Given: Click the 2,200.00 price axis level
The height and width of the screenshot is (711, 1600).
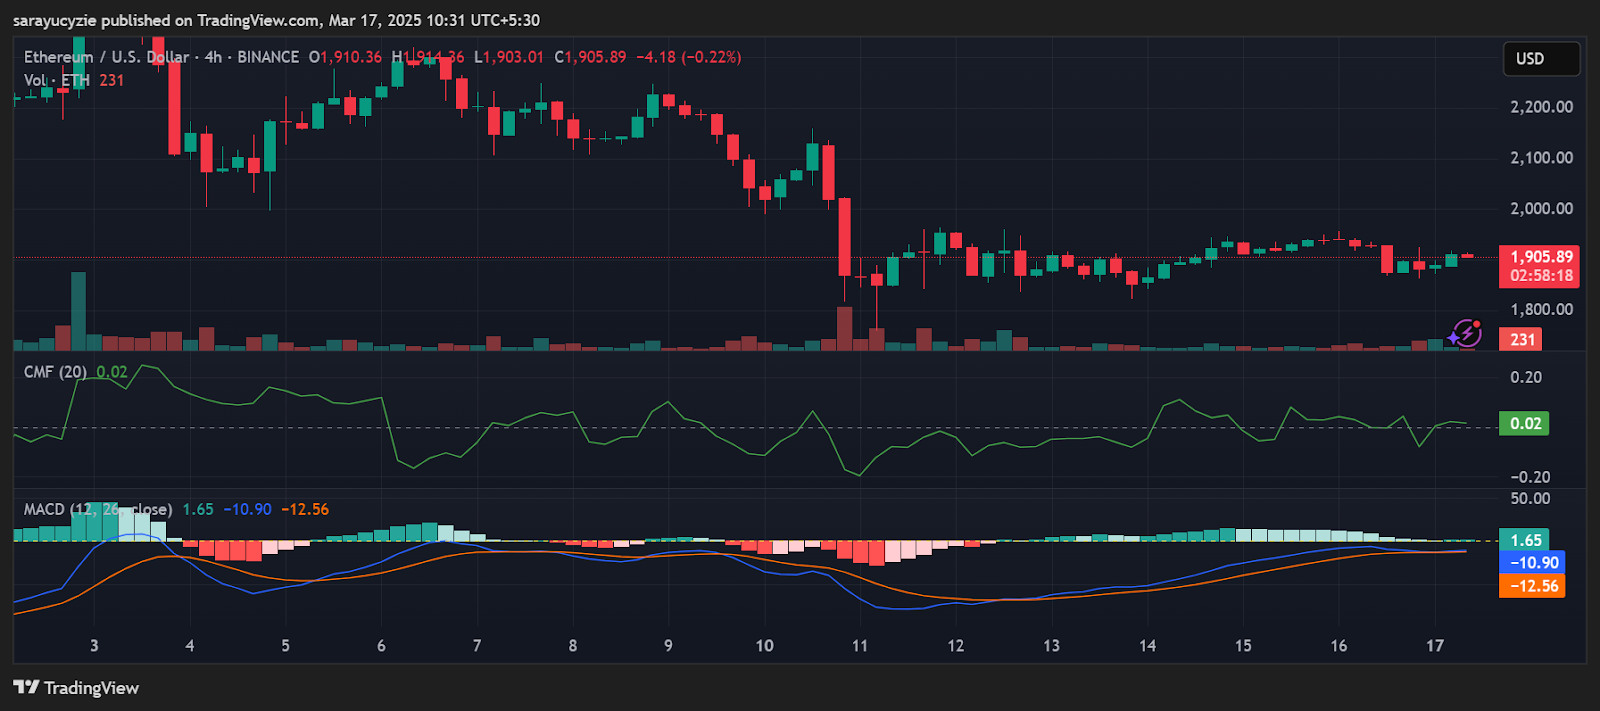Looking at the screenshot, I should tap(1541, 107).
